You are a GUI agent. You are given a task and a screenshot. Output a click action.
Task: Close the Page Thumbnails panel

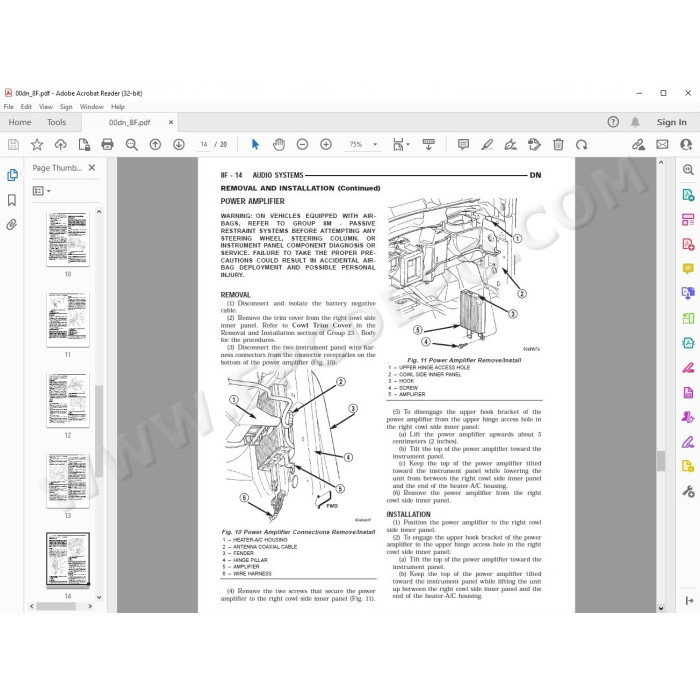[x=92, y=168]
